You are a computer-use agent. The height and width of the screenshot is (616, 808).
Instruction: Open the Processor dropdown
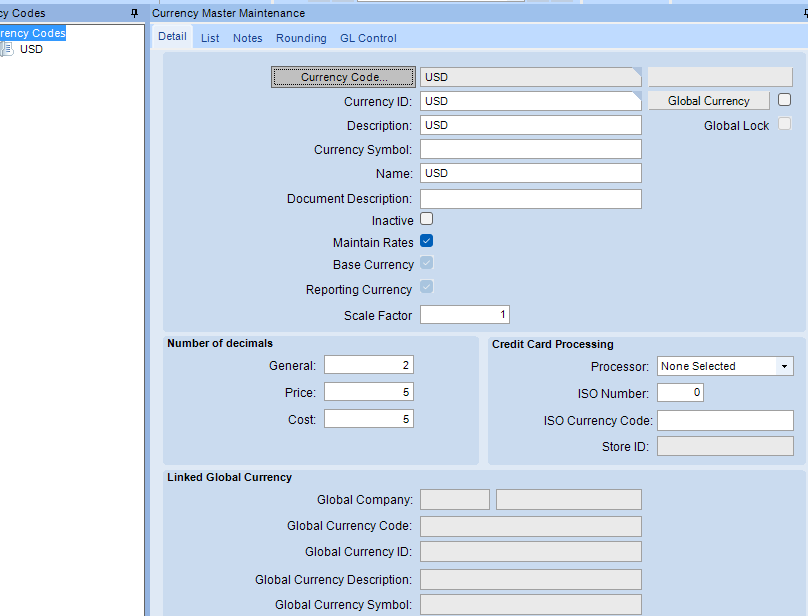[784, 367]
